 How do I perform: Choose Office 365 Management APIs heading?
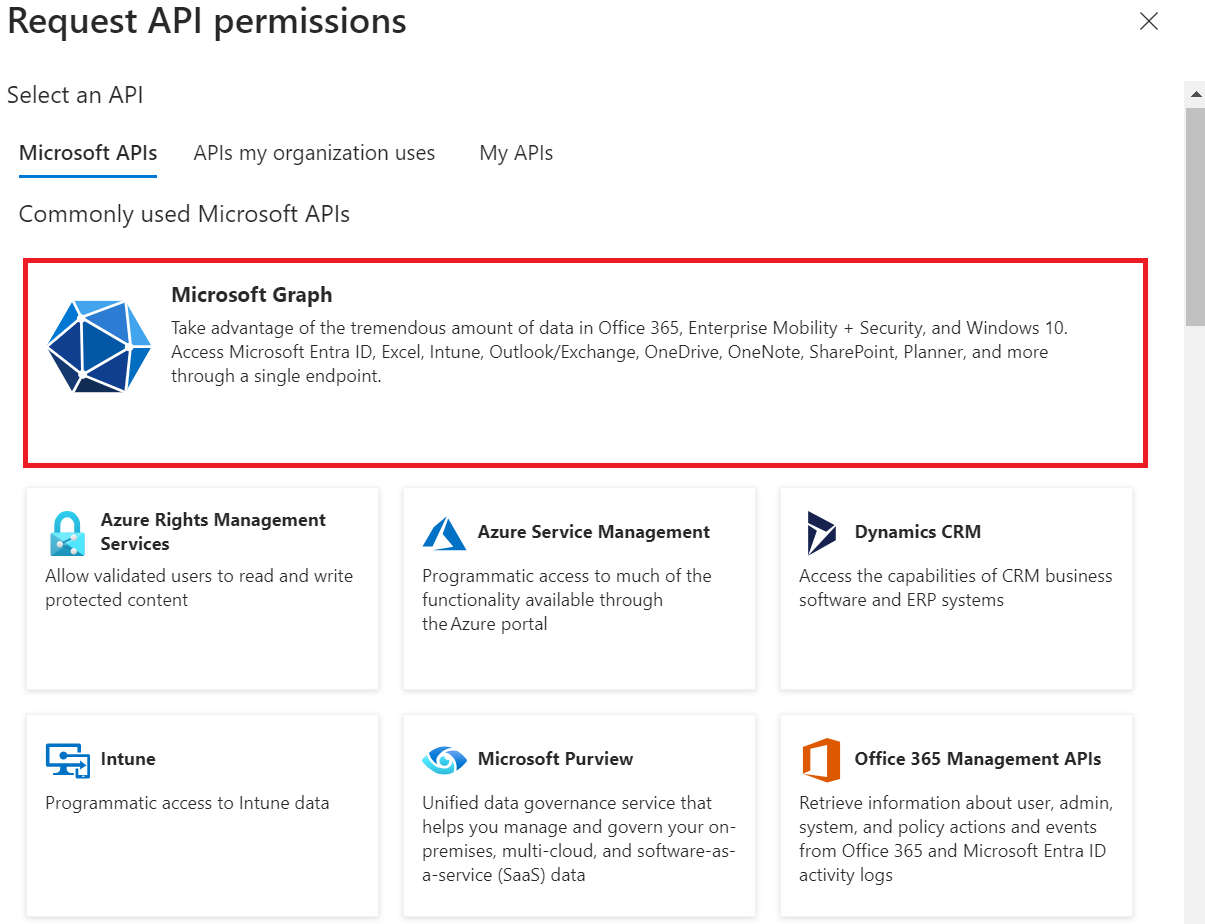977,759
